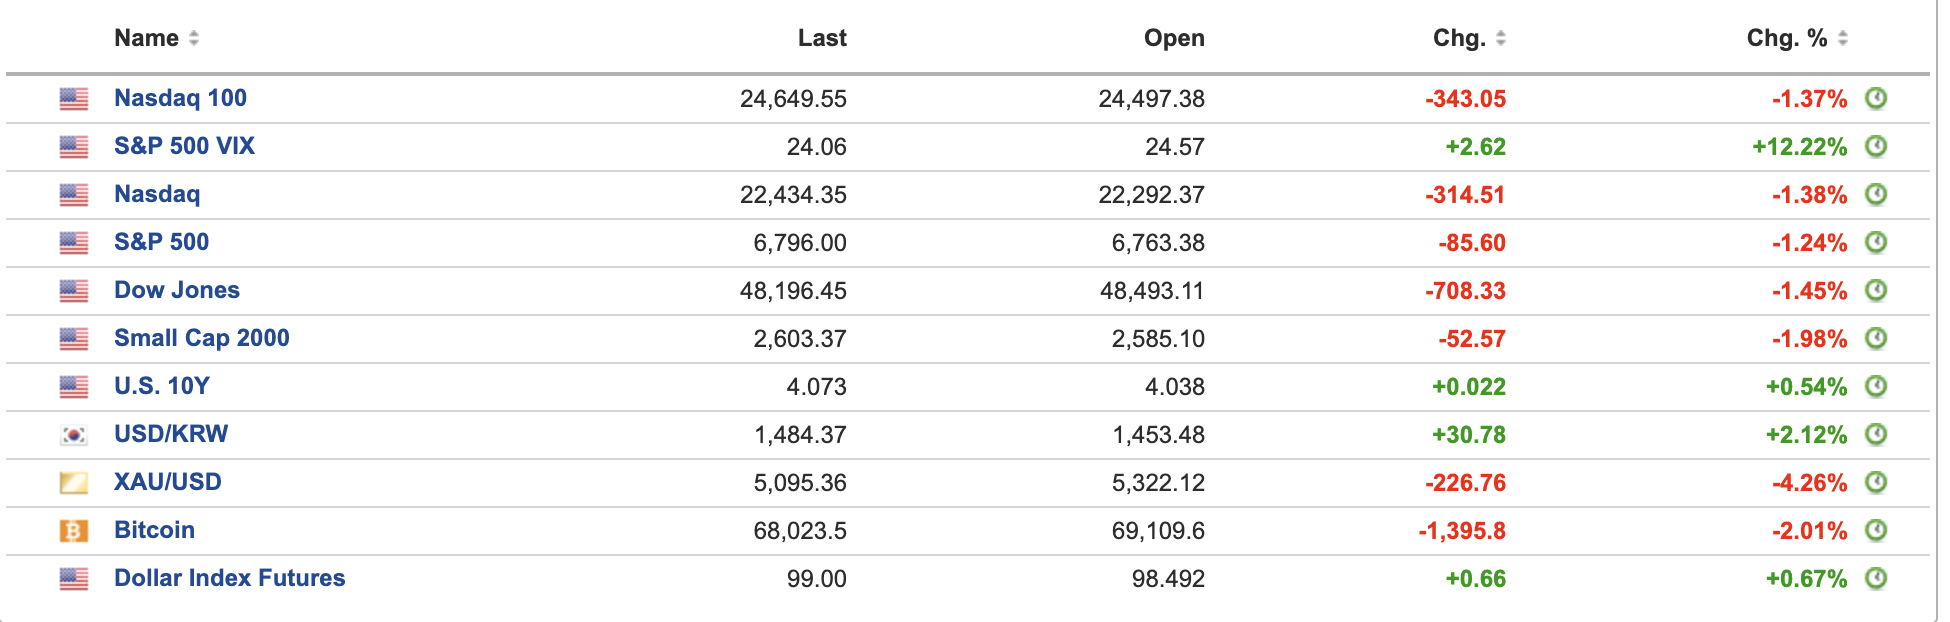This screenshot has height=622, width=1950.
Task: Click the Bitcoin orange logo icon
Action: 74,530
